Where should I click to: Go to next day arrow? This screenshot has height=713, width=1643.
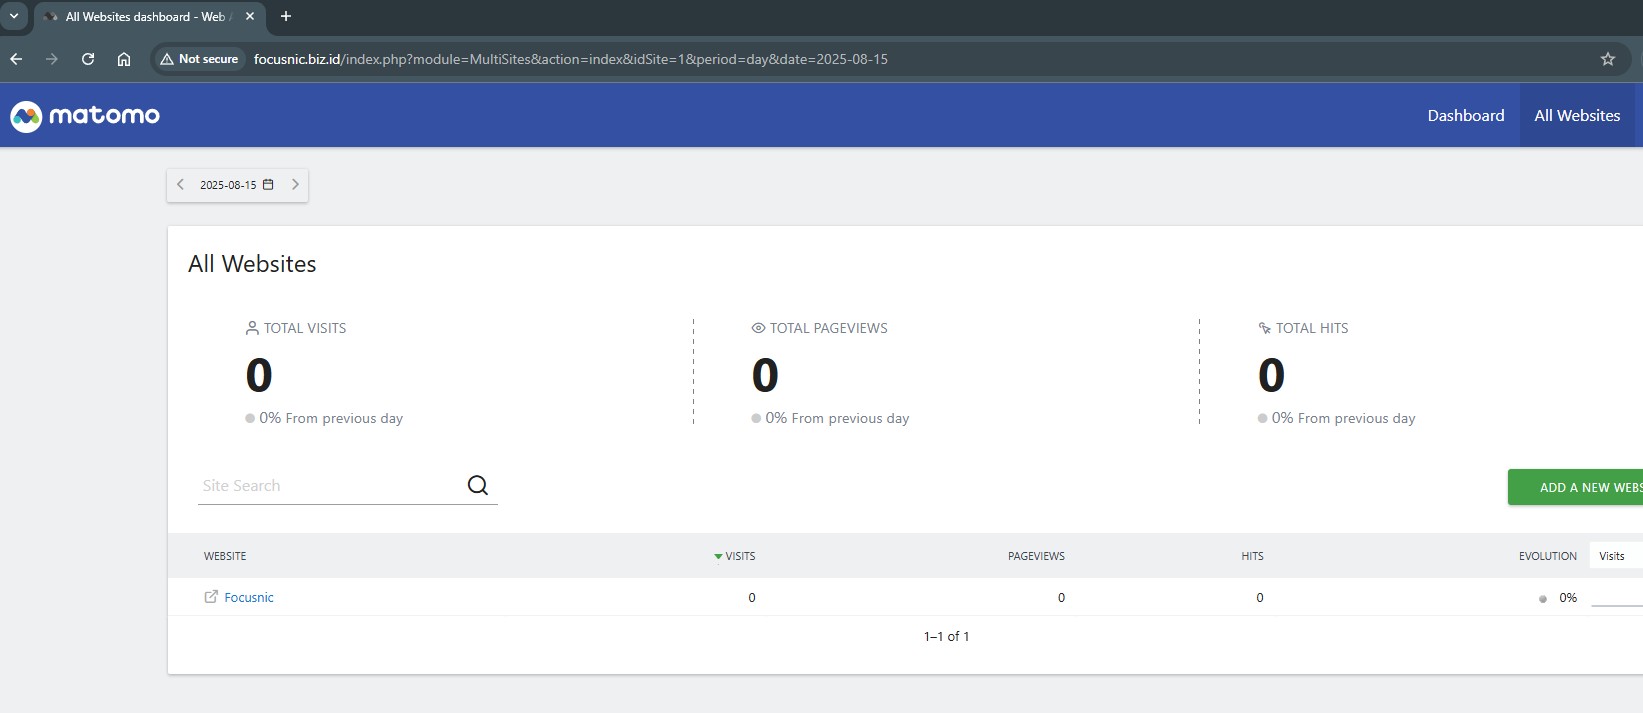pyautogui.click(x=295, y=185)
